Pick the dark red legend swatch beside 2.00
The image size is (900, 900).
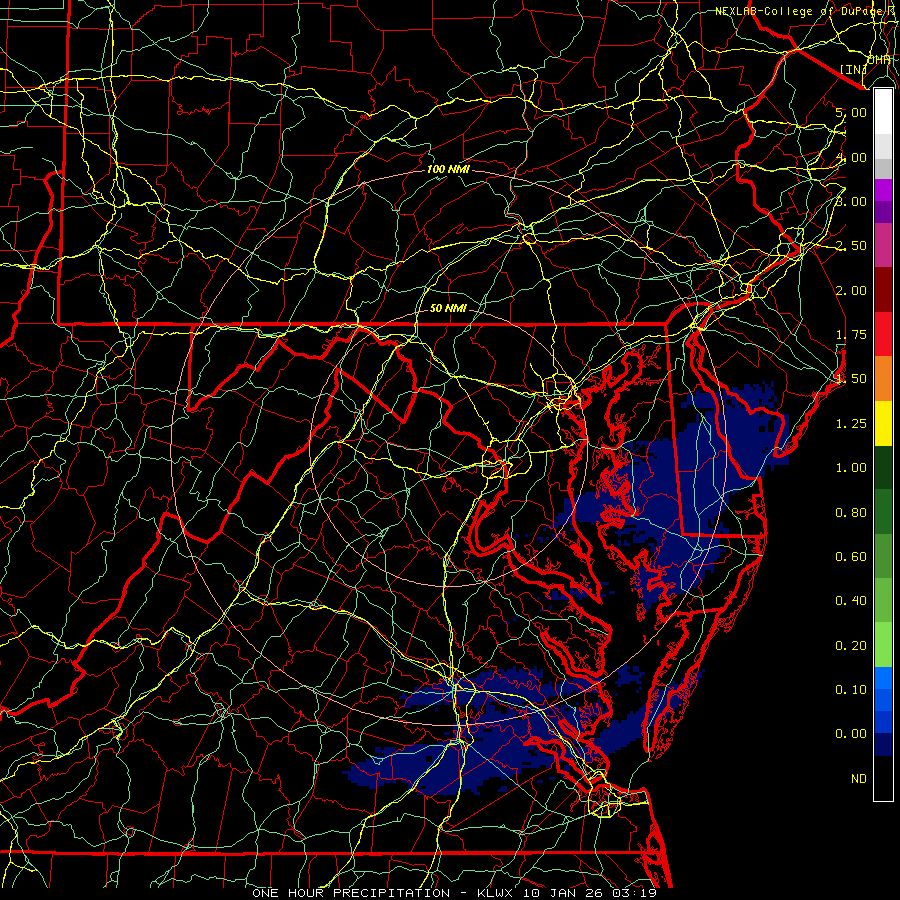point(883,290)
